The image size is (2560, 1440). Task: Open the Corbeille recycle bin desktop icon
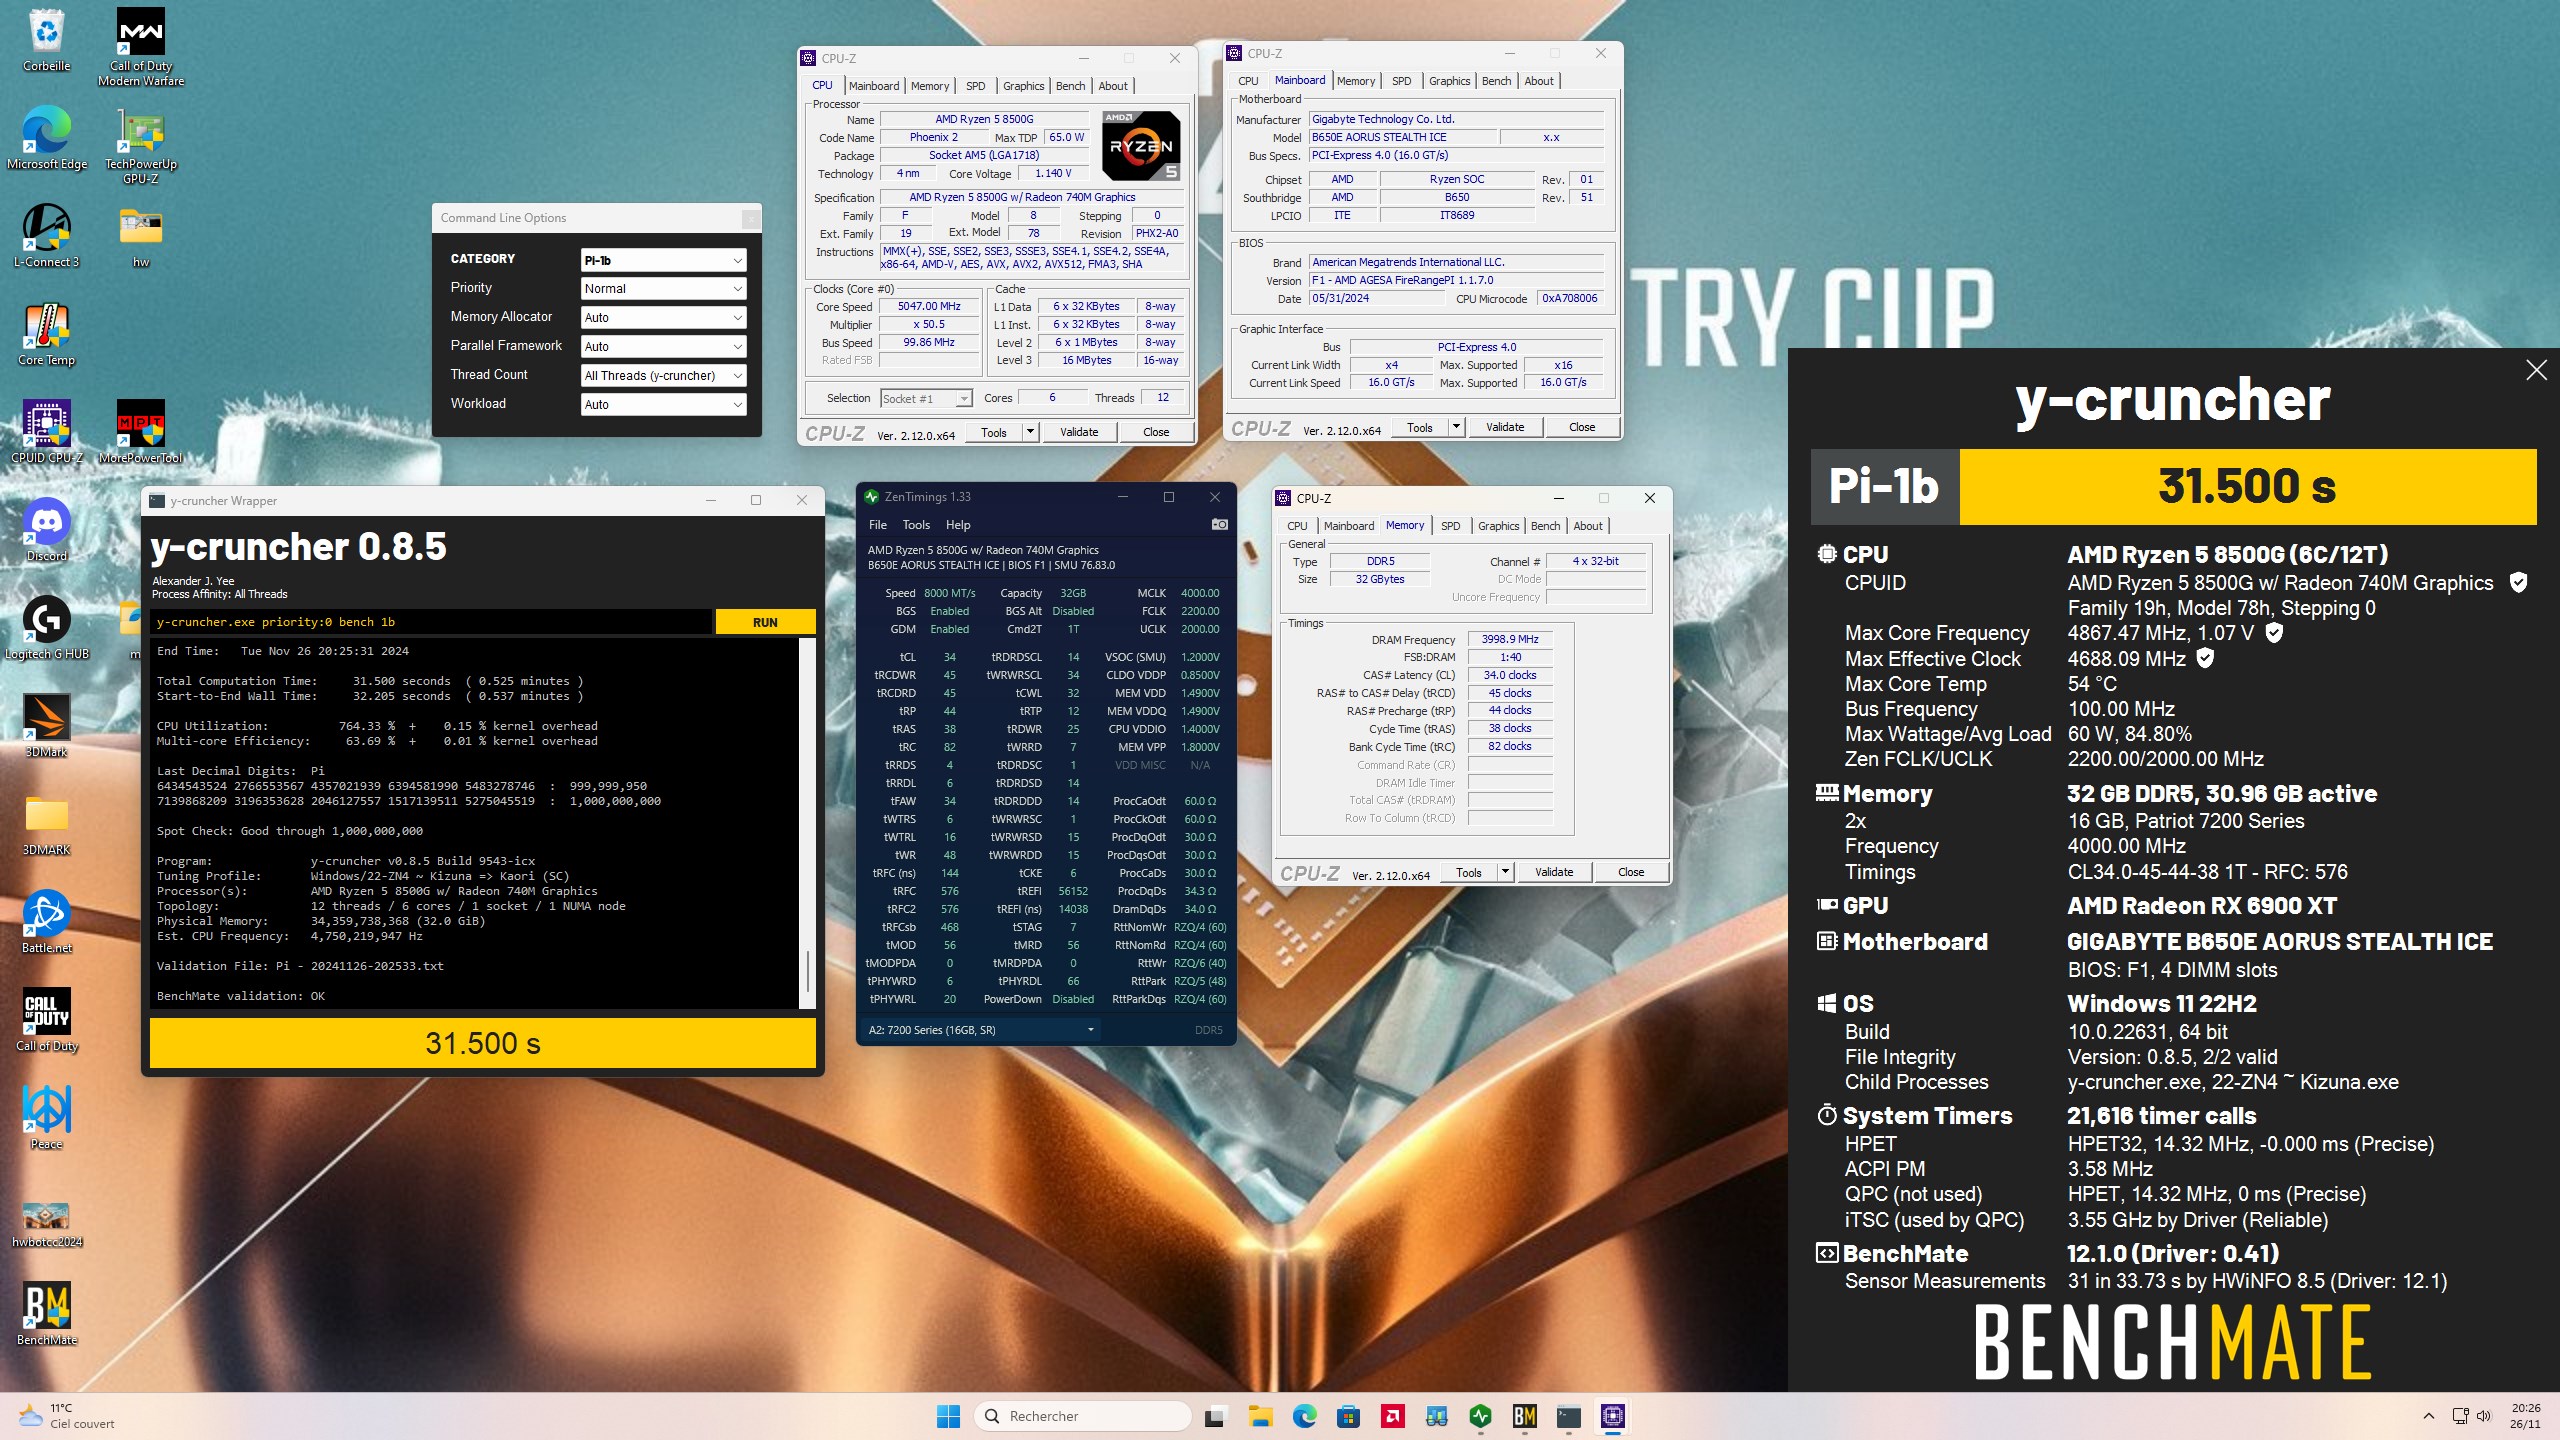tap(47, 41)
